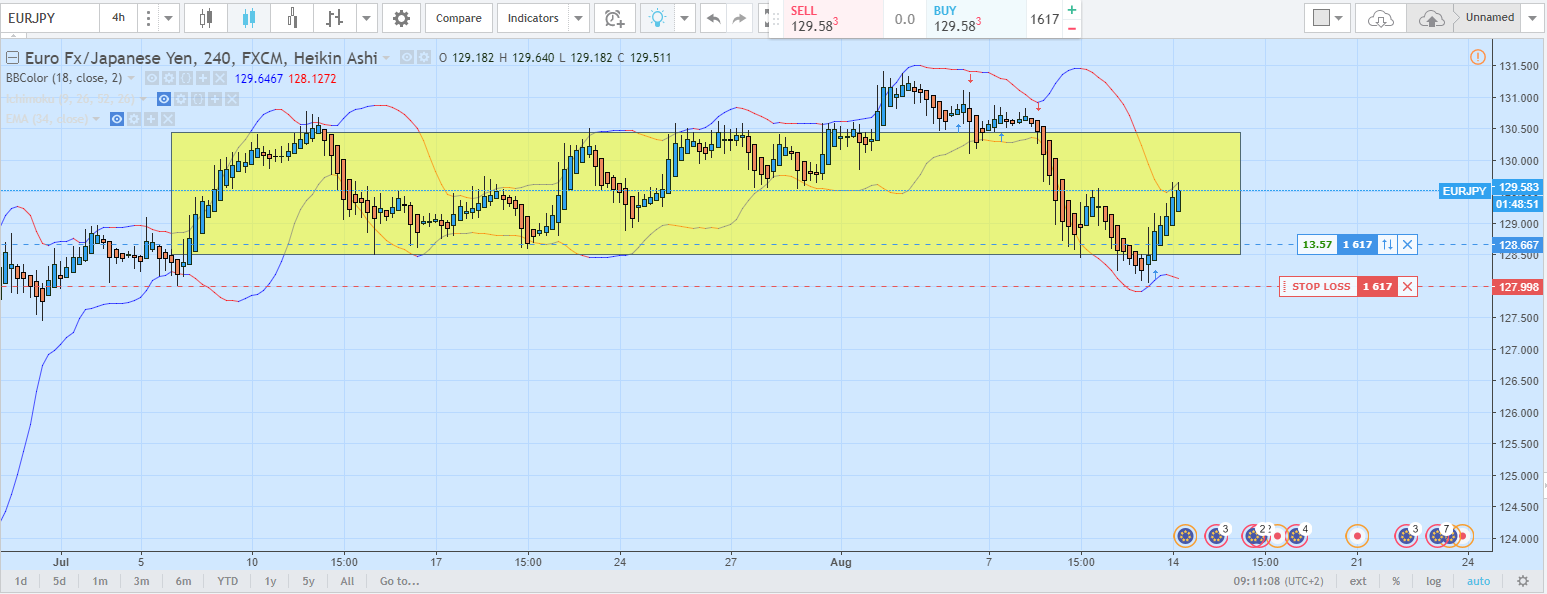
Task: Open Indicators favorites dropdown arrow
Action: tap(578, 18)
